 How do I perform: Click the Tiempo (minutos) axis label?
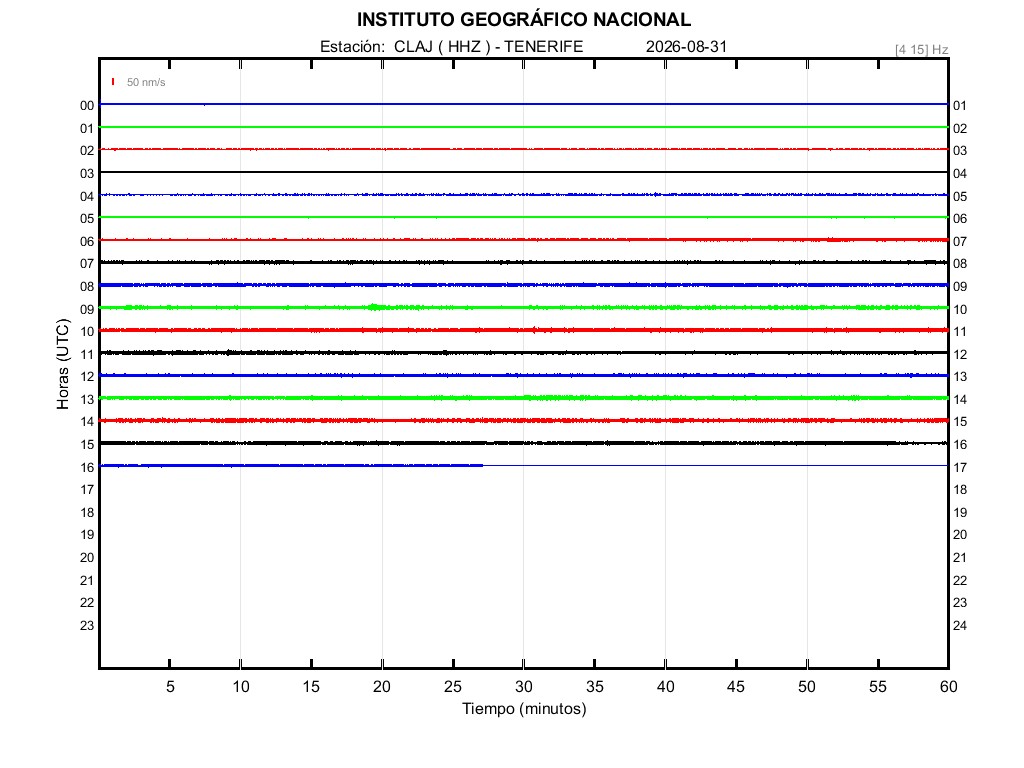[524, 709]
